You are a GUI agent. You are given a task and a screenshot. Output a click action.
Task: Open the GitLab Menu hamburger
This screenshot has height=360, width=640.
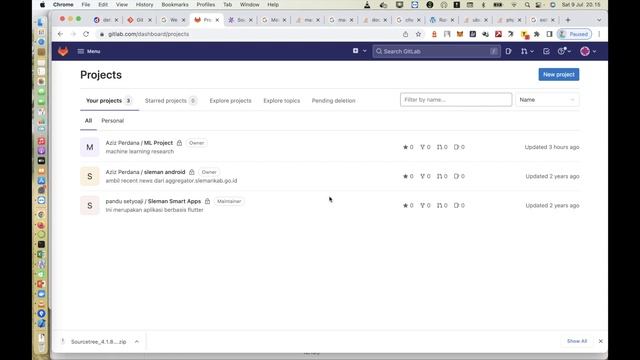[x=89, y=51]
